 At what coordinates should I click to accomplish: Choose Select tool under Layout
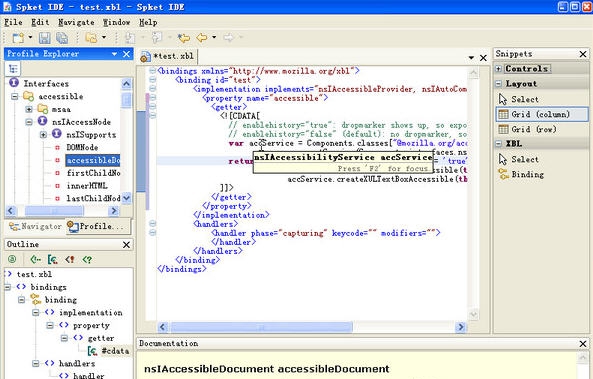tap(541, 99)
